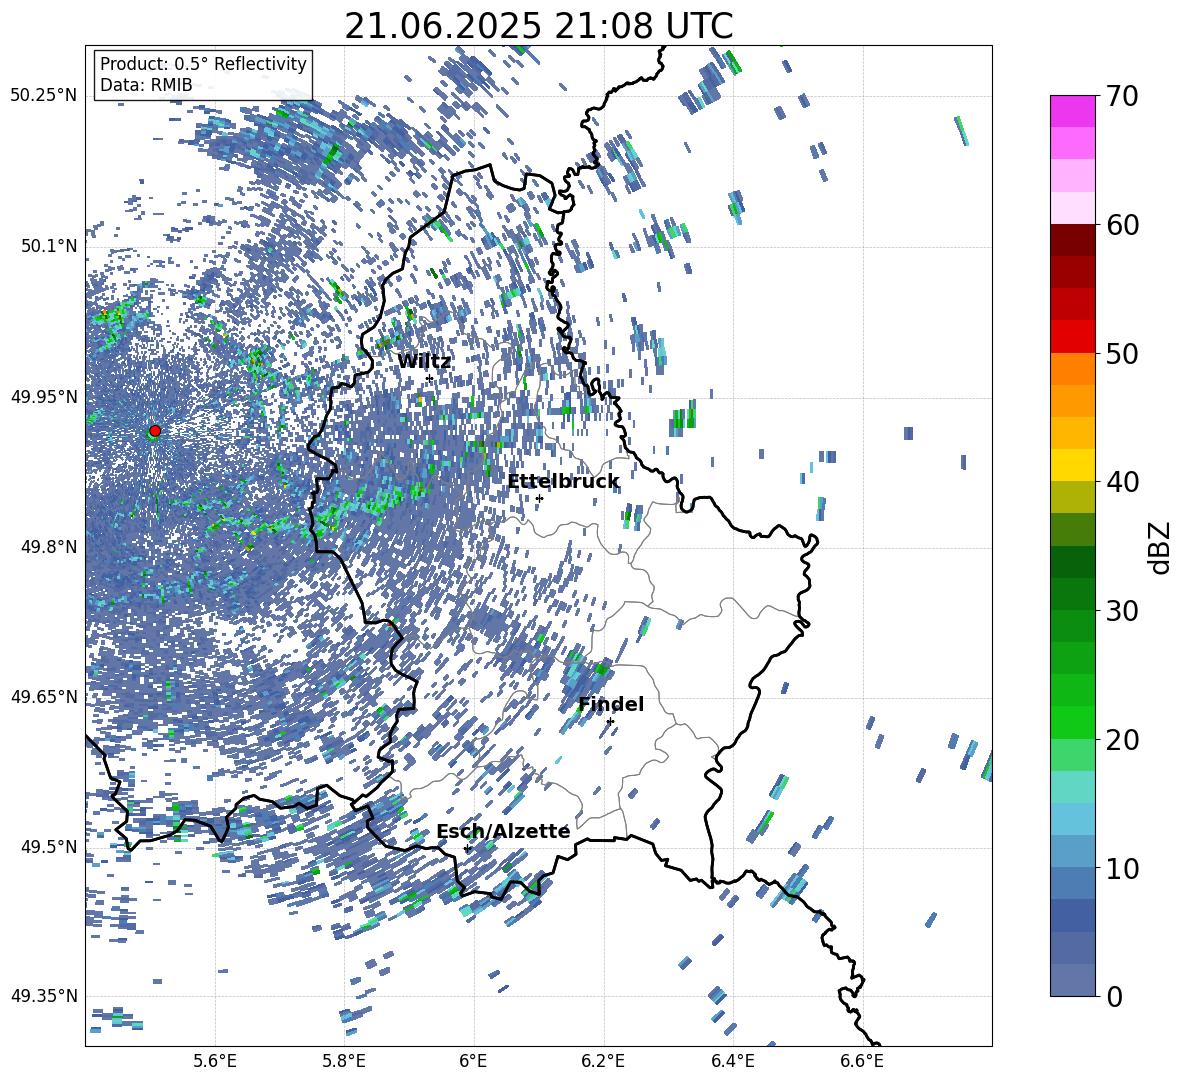The width and height of the screenshot is (1184, 1081).
Task: Click the colorbar tick value 60
Action: (x=1122, y=225)
